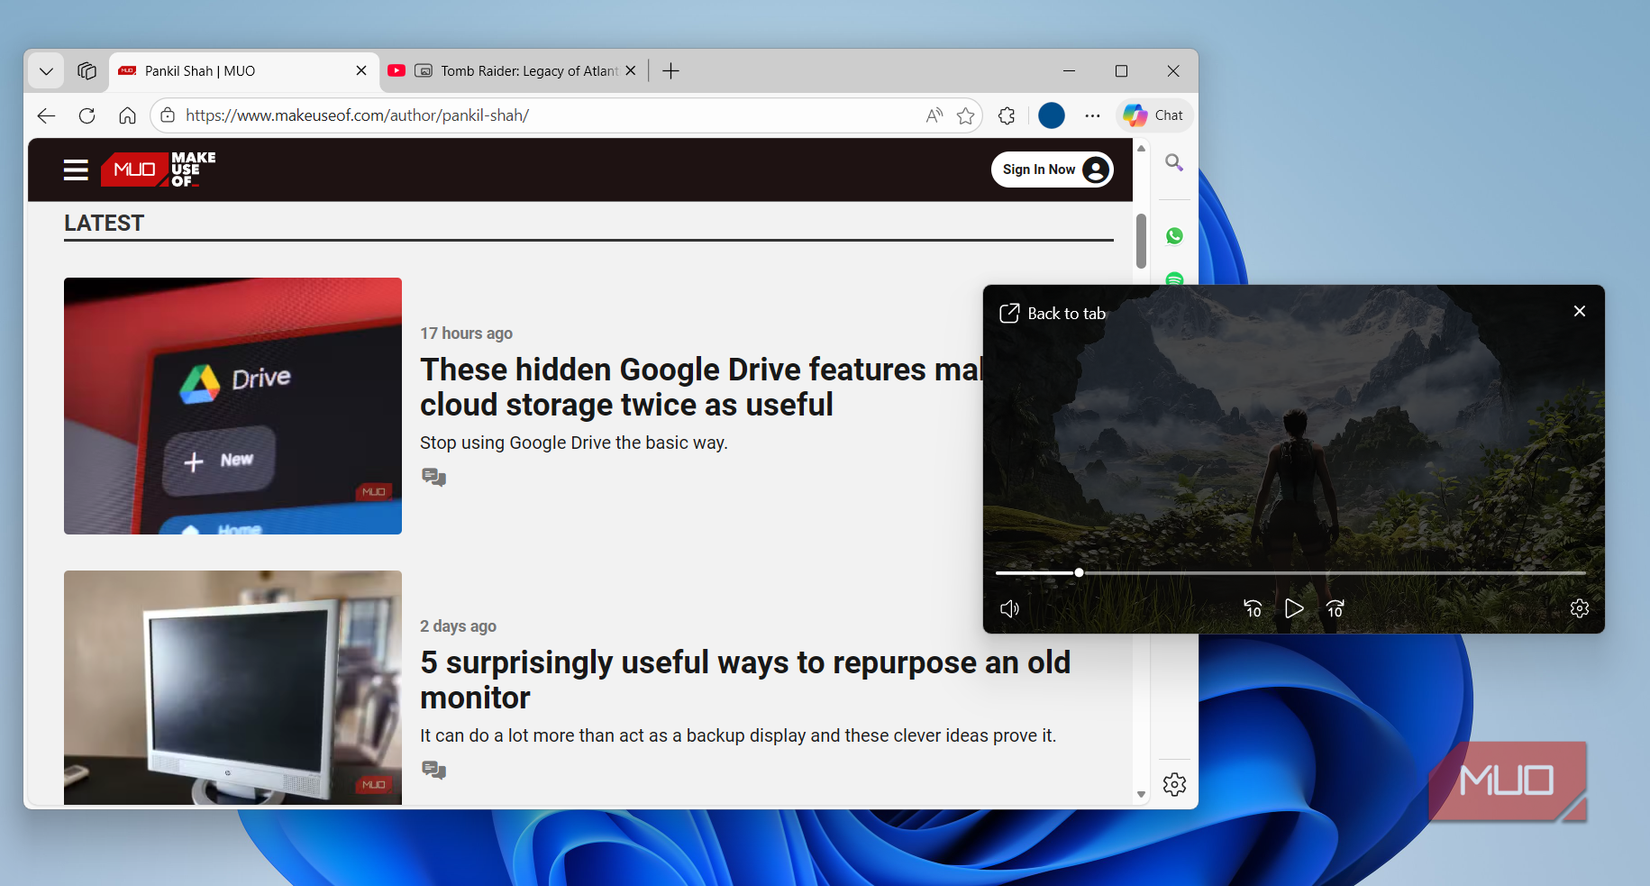The width and height of the screenshot is (1650, 886).
Task: Click the page vertical scrollbar thumb
Action: [1141, 240]
